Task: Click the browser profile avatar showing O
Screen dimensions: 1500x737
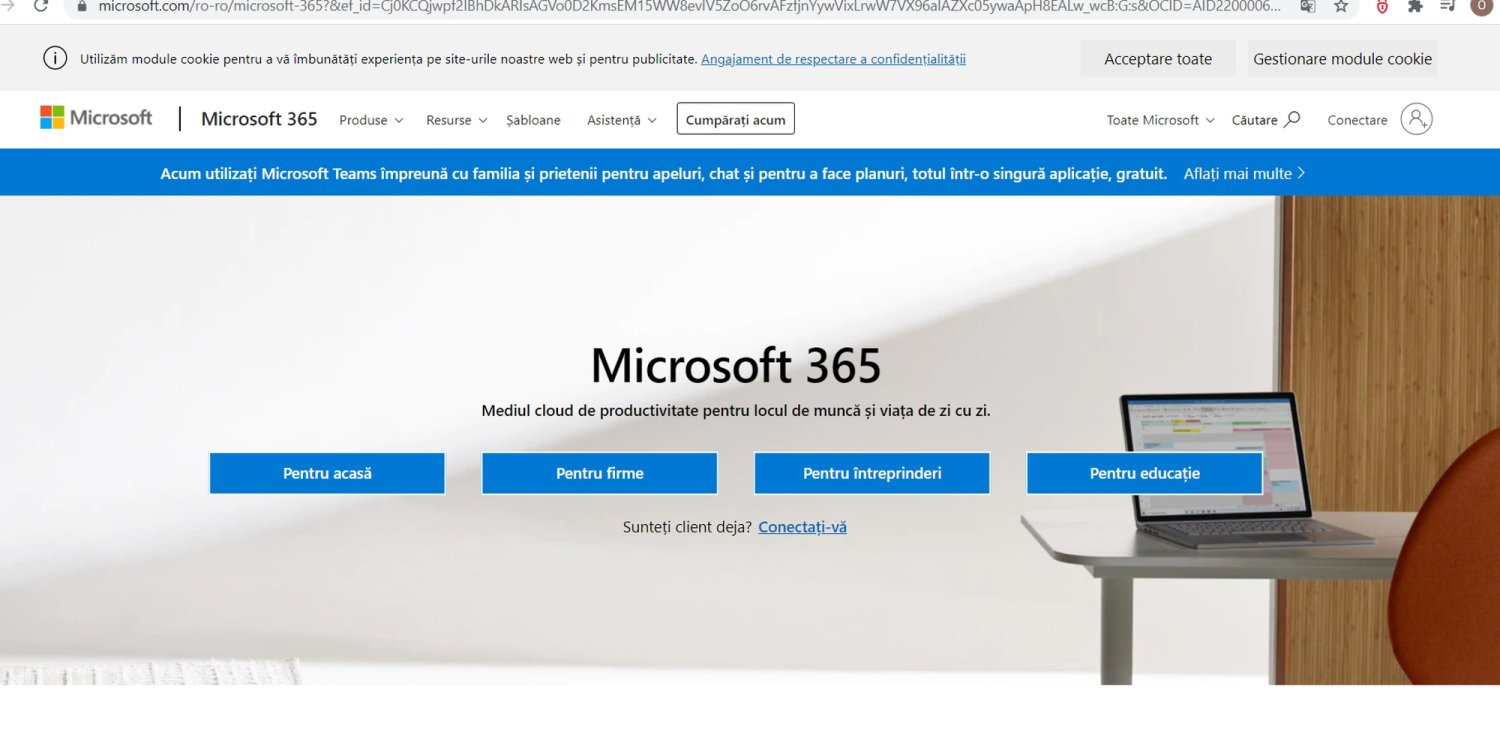Action: pos(1480,7)
